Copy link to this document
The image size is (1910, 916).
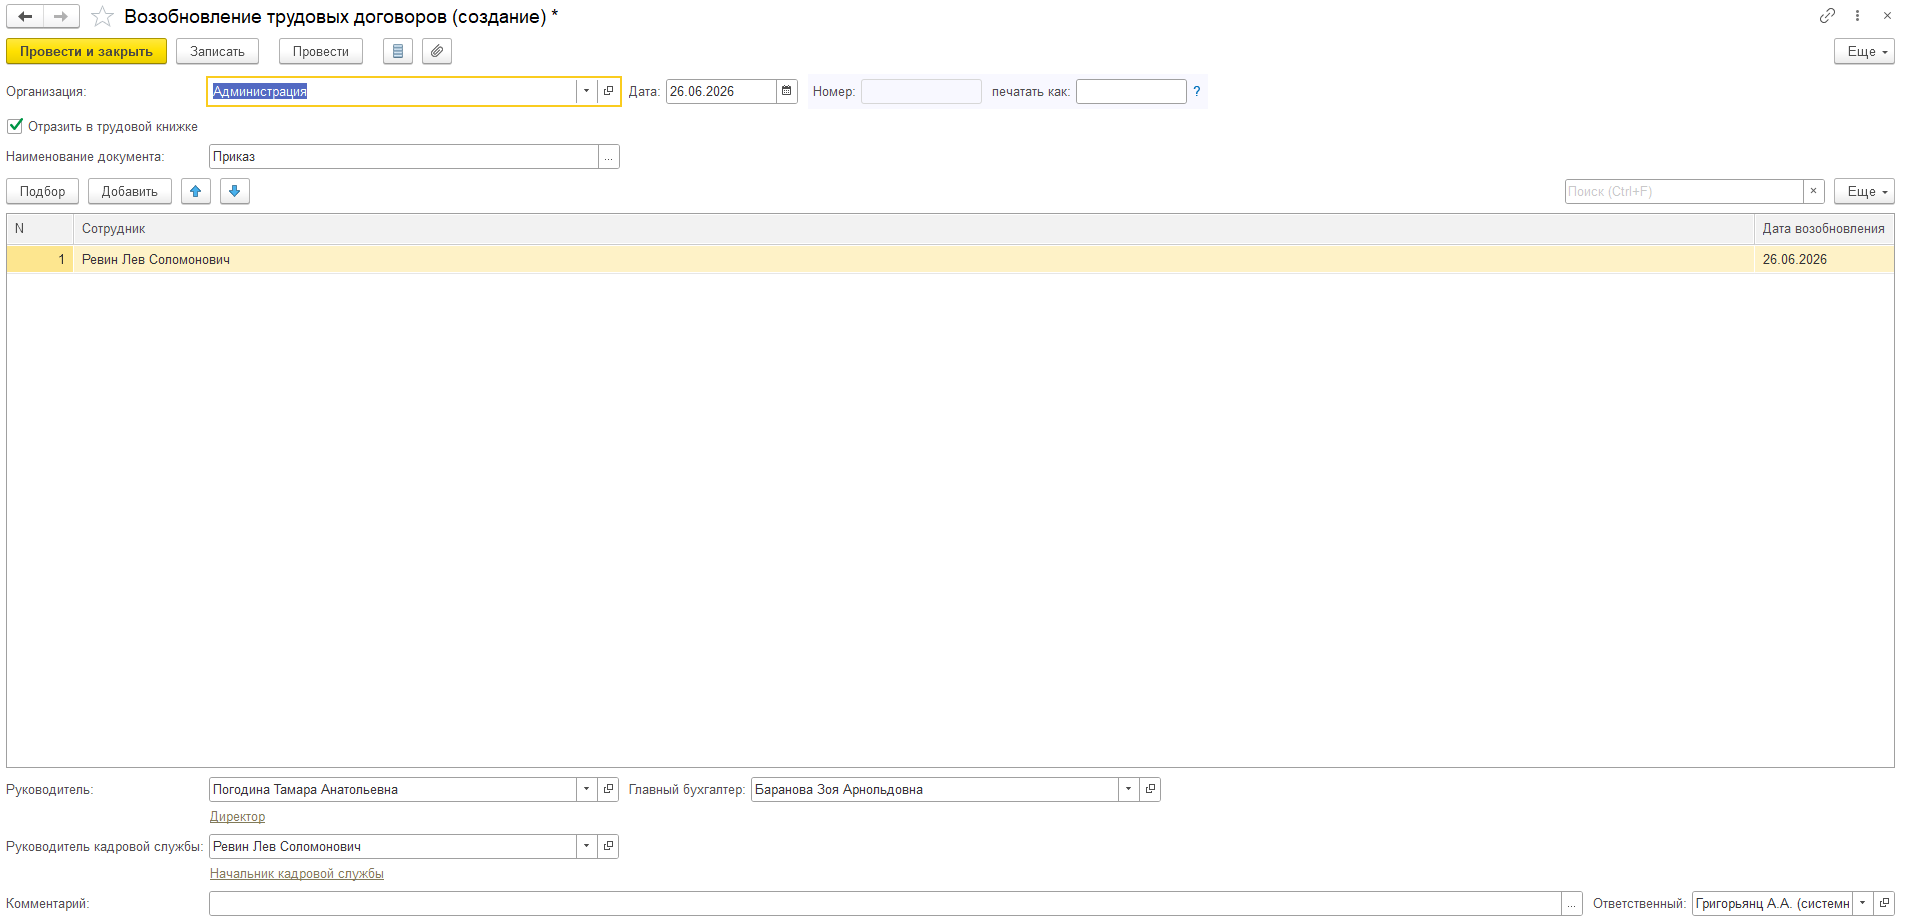tap(1827, 15)
